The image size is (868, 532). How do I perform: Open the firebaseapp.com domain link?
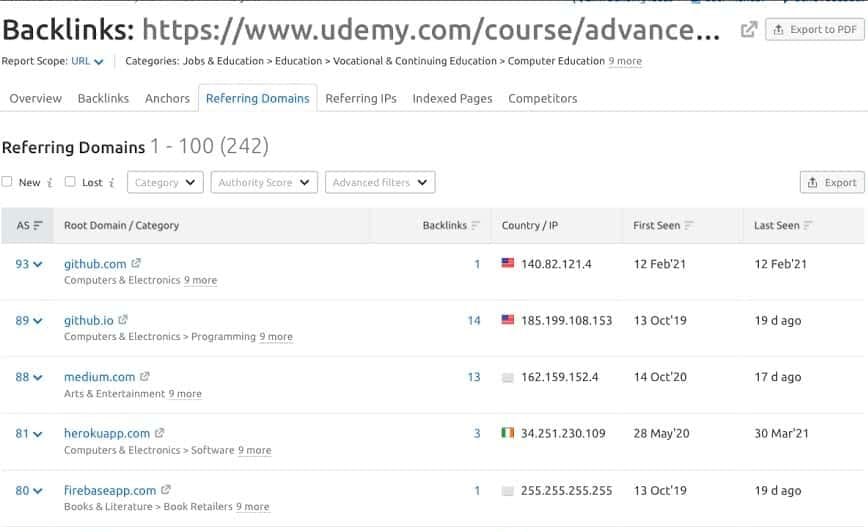(x=110, y=490)
